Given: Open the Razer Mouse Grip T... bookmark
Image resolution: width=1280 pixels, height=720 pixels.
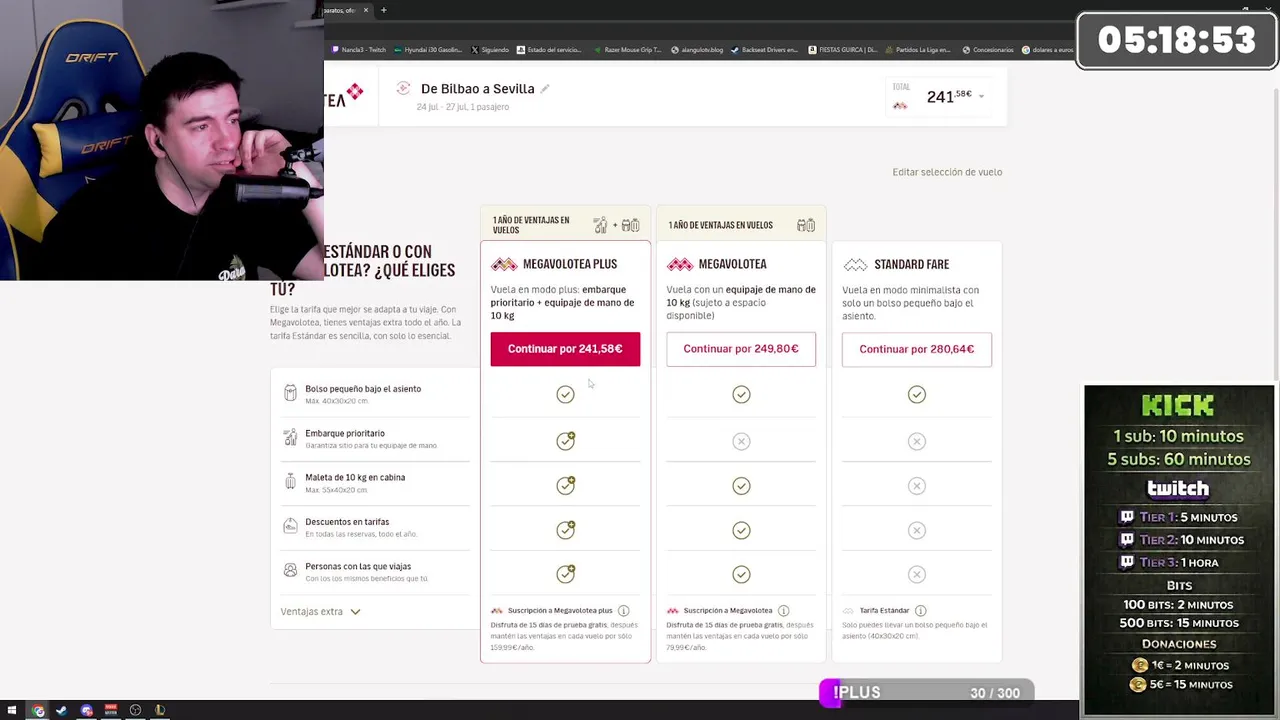Looking at the screenshot, I should click(628, 50).
